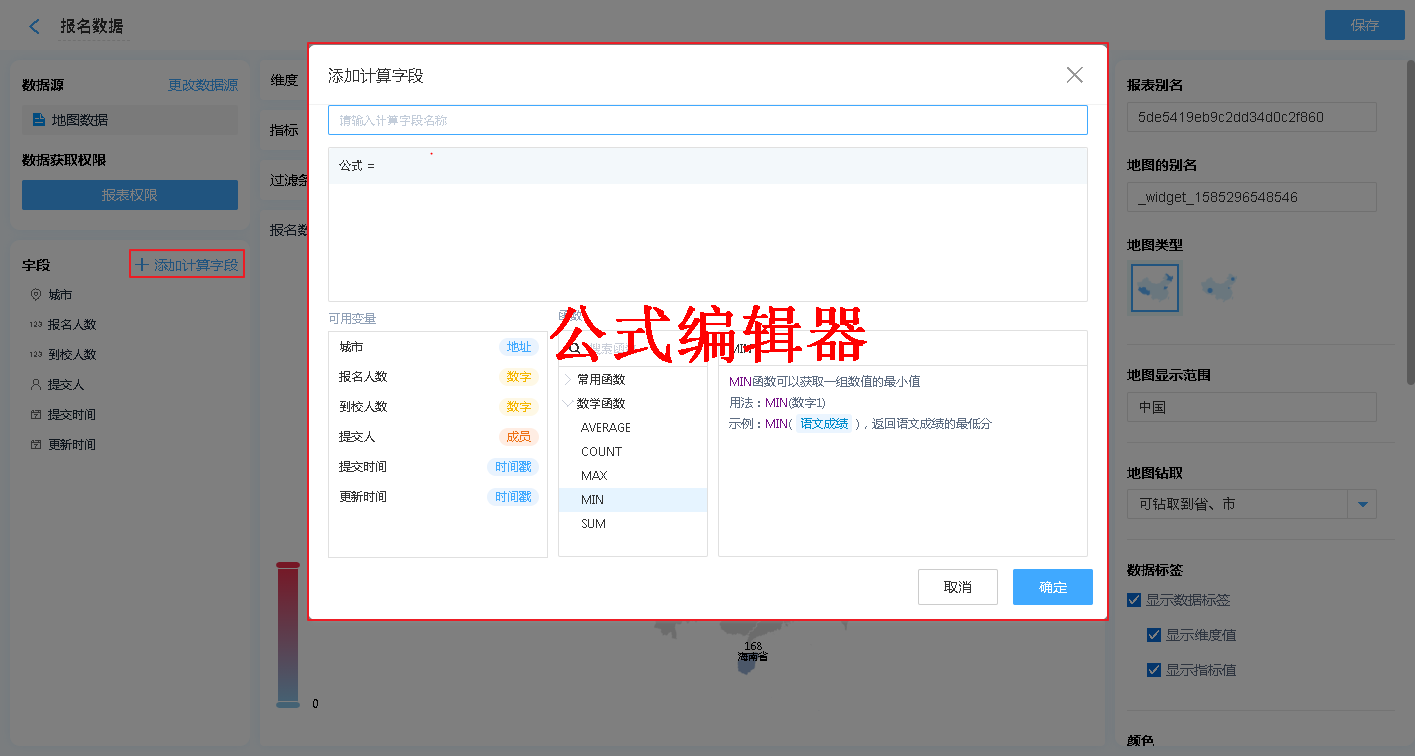Toggle the 显示数据标签 checkbox
This screenshot has height=756, width=1415.
[1134, 600]
